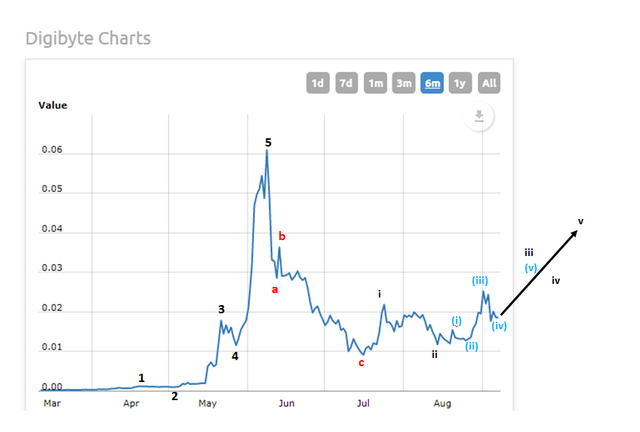Click the chart download icon
Screen dimensions: 640x432
point(481,117)
